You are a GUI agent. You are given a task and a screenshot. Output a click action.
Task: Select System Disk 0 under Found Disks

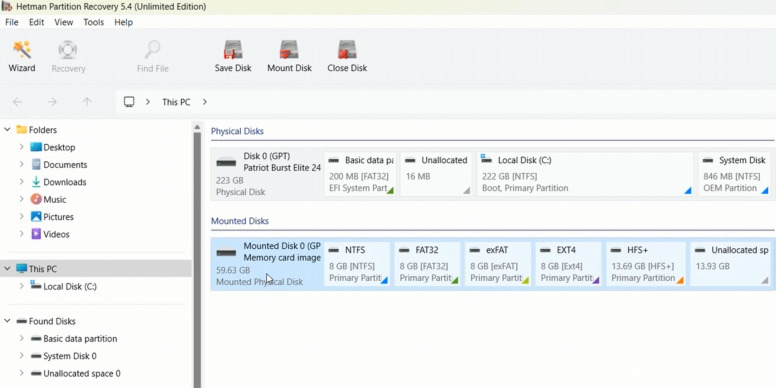[63, 356]
